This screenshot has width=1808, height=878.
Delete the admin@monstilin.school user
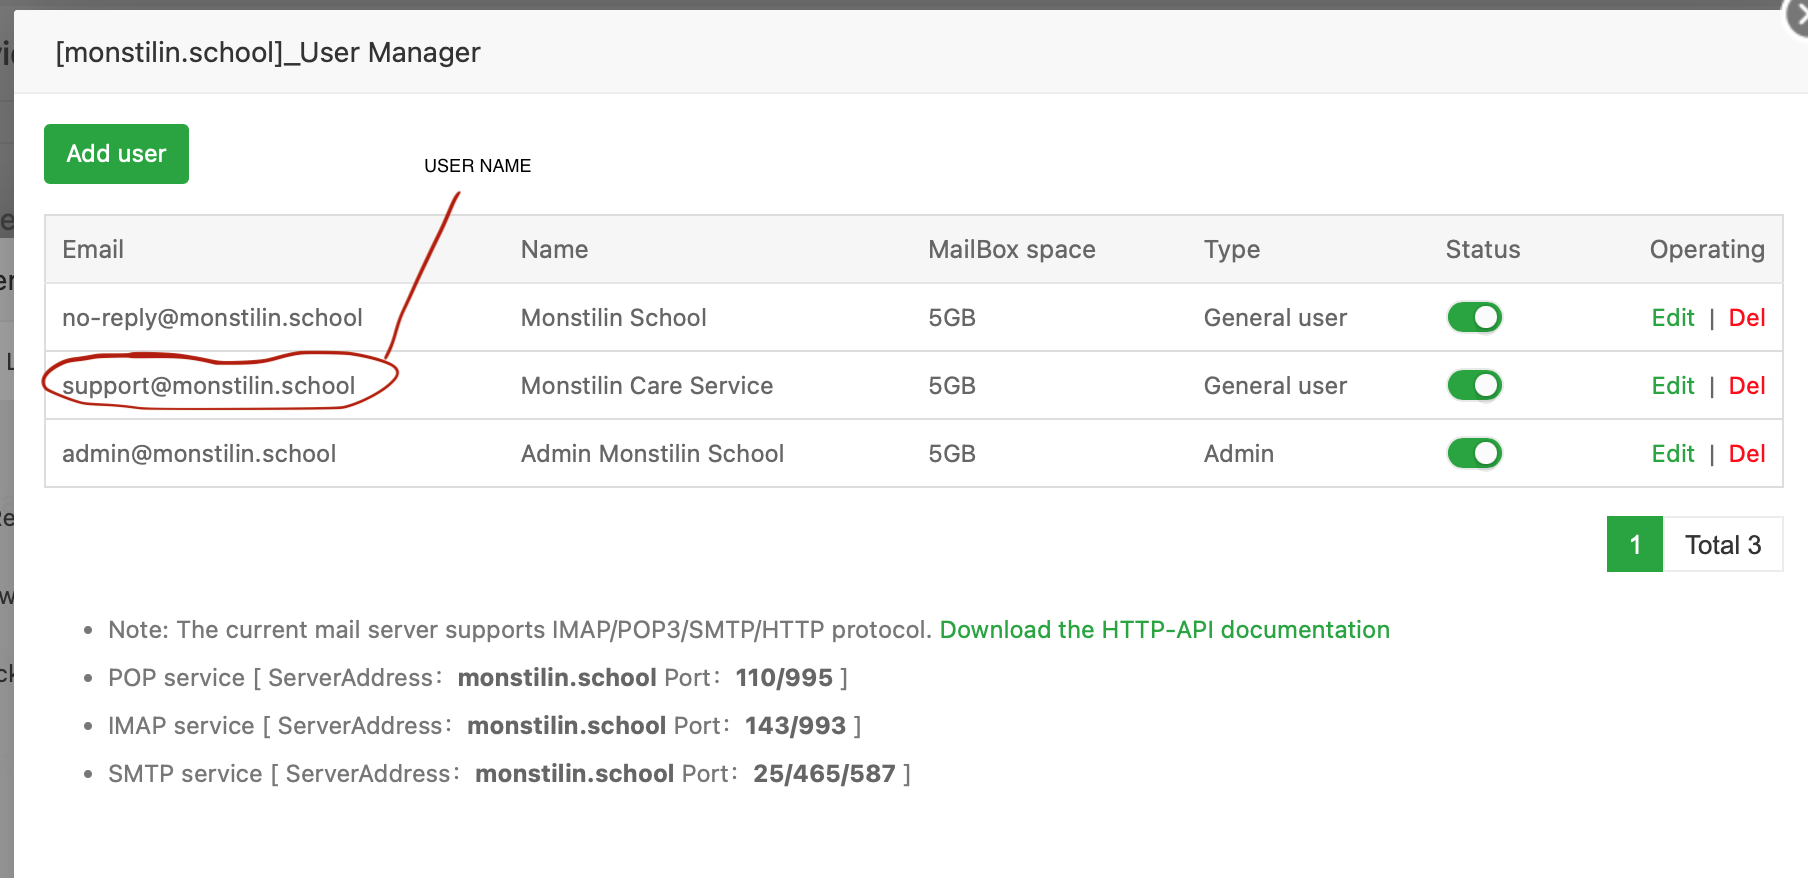[x=1746, y=454]
